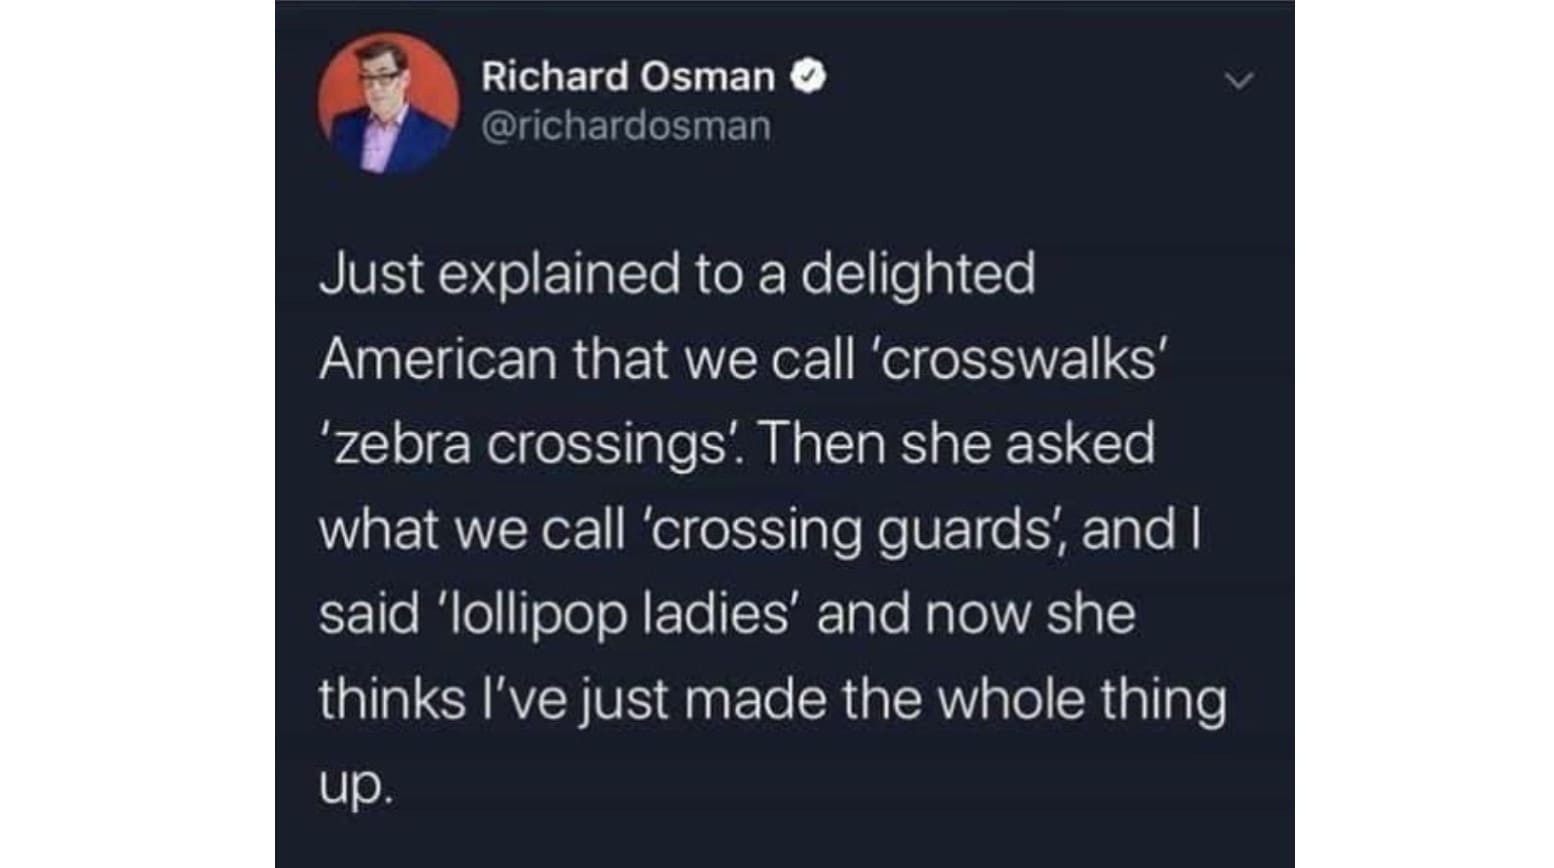Click the word 'said' in the tweet
The width and height of the screenshot is (1554, 868).
pyautogui.click(x=368, y=614)
